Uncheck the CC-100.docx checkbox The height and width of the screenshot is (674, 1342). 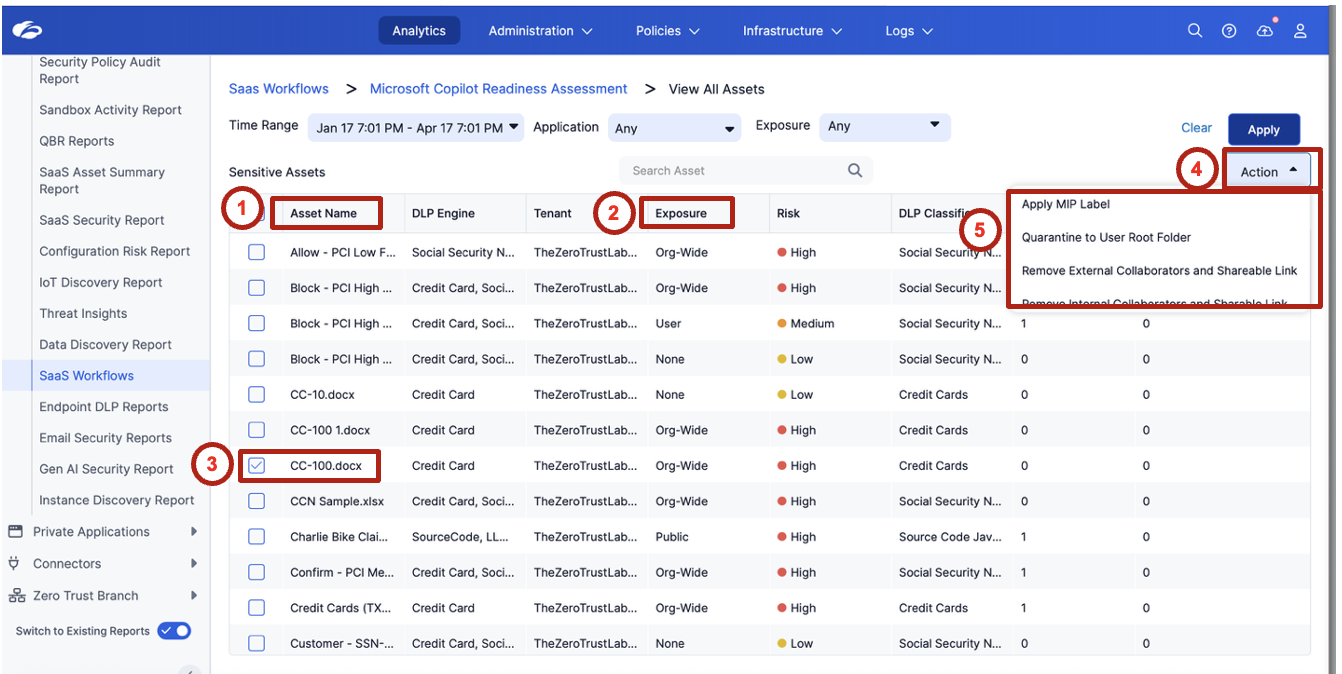click(257, 466)
